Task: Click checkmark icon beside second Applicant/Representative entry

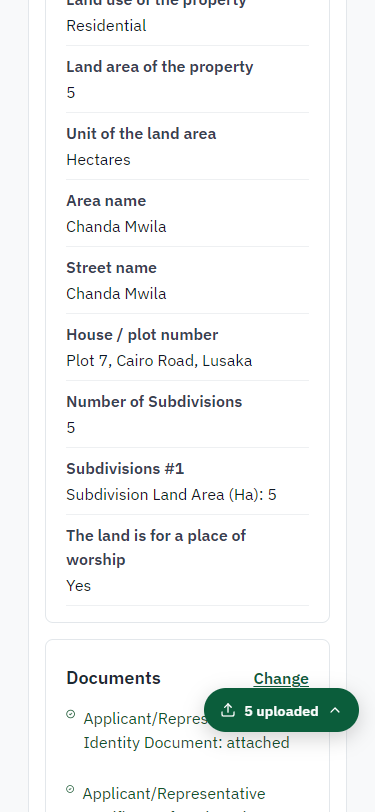Action: tap(71, 789)
